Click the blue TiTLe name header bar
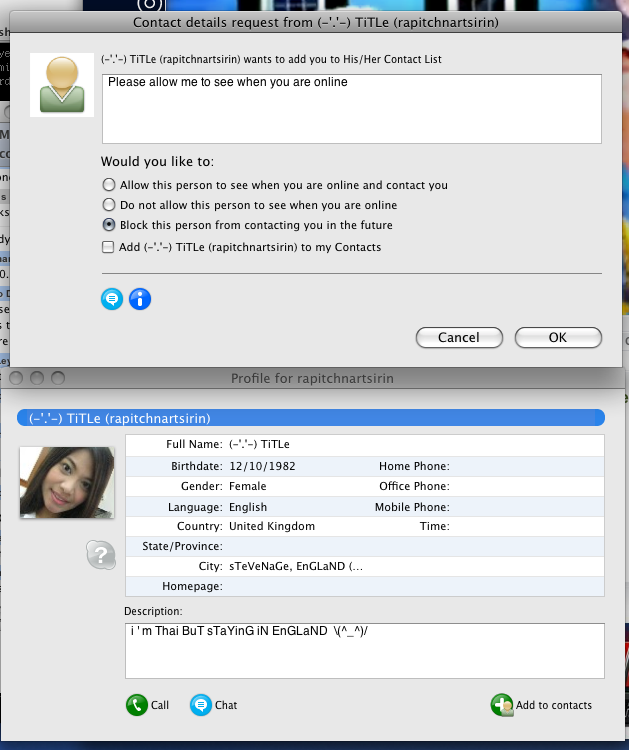The height and width of the screenshot is (750, 629). 311,418
